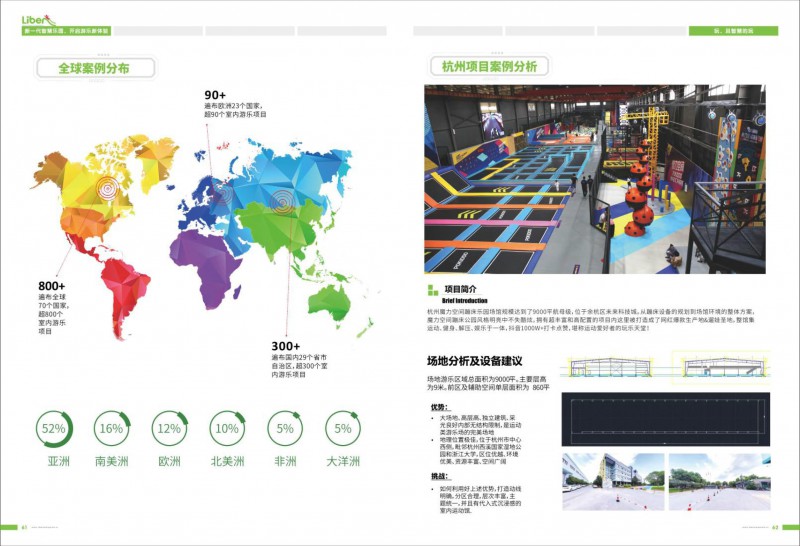Screen dimensions: 800x546
Task: Click the green square beside 项目简介
Action: 433,291
